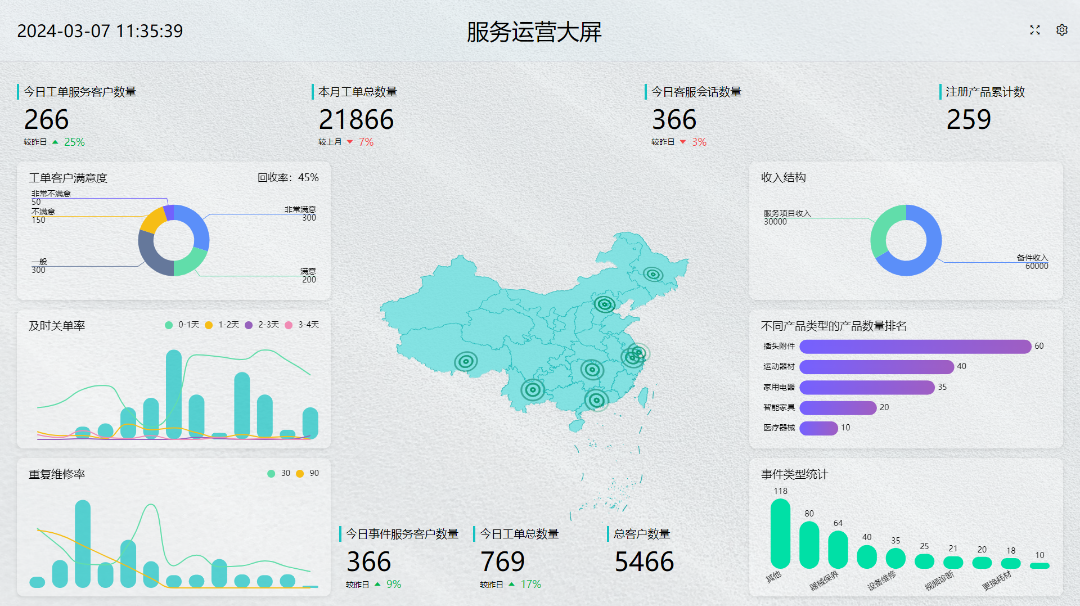This screenshot has height=606, width=1080.
Task: Click the map marker in Guangdong
Action: tap(597, 400)
